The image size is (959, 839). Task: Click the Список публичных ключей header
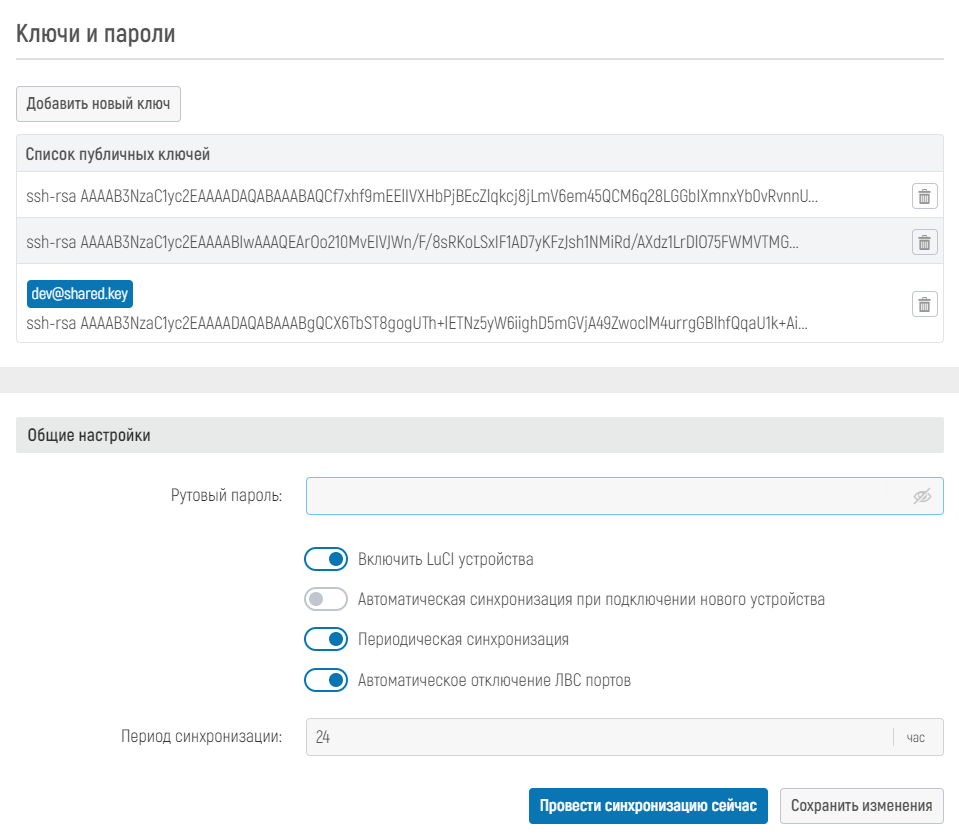[118, 154]
